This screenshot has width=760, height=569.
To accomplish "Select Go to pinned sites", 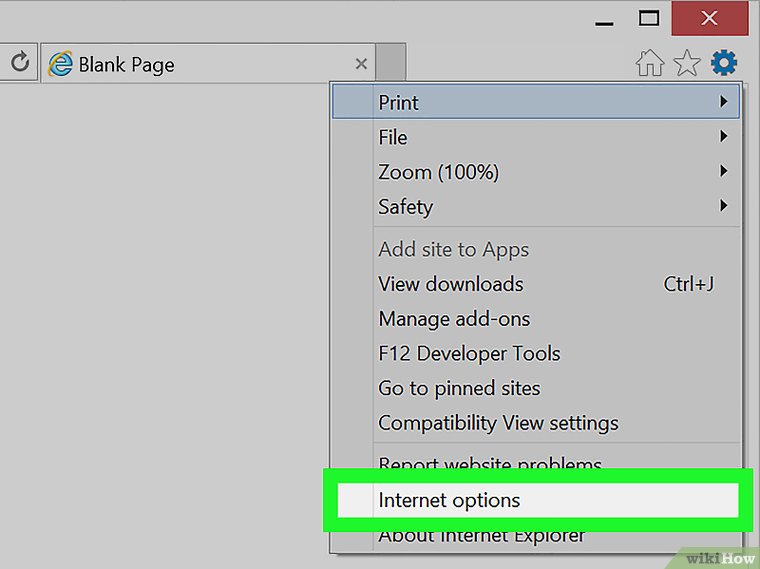I will click(x=459, y=388).
